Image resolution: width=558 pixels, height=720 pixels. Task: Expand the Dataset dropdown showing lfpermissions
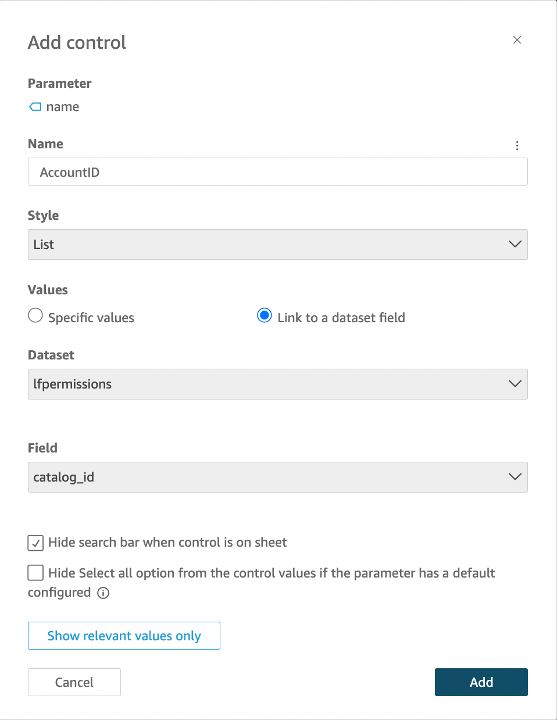click(277, 384)
